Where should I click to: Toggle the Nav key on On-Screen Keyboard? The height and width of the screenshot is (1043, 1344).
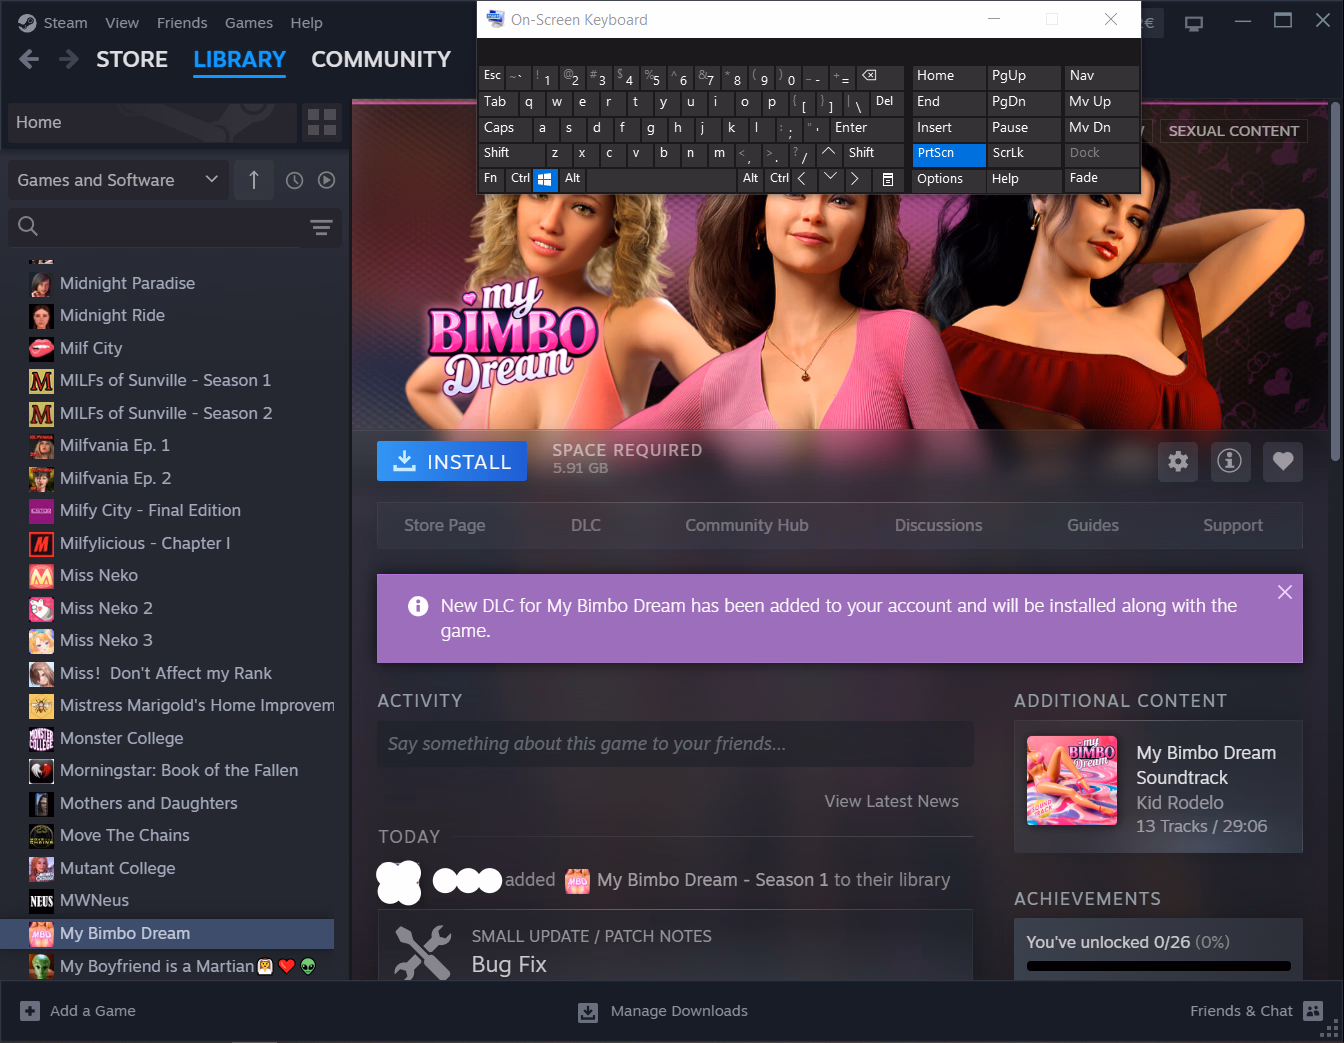pos(1101,77)
